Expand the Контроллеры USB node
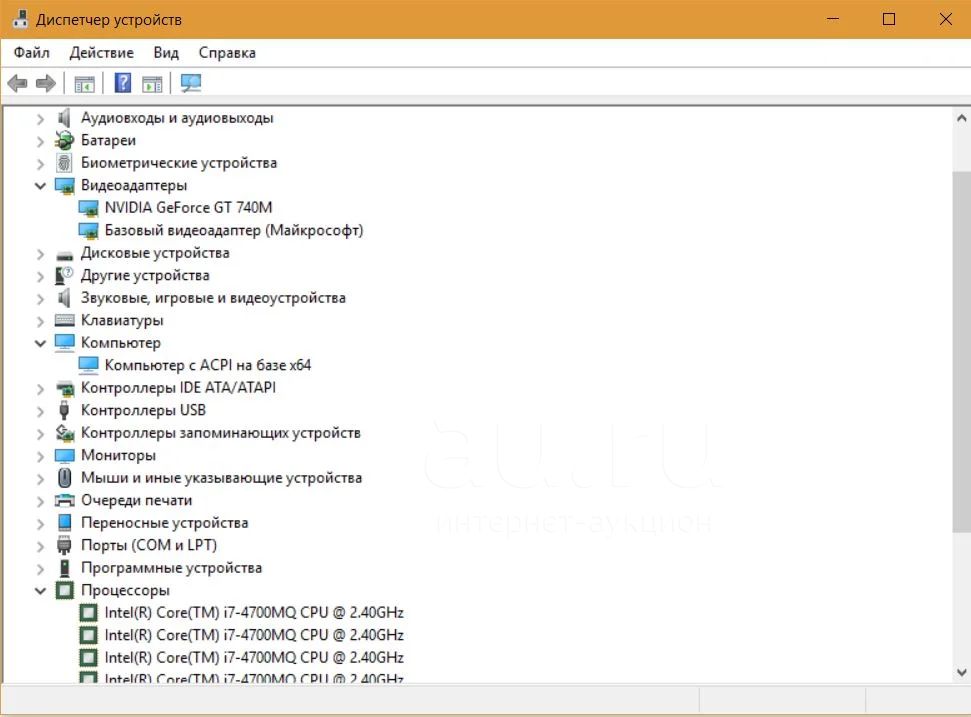 pyautogui.click(x=40, y=411)
